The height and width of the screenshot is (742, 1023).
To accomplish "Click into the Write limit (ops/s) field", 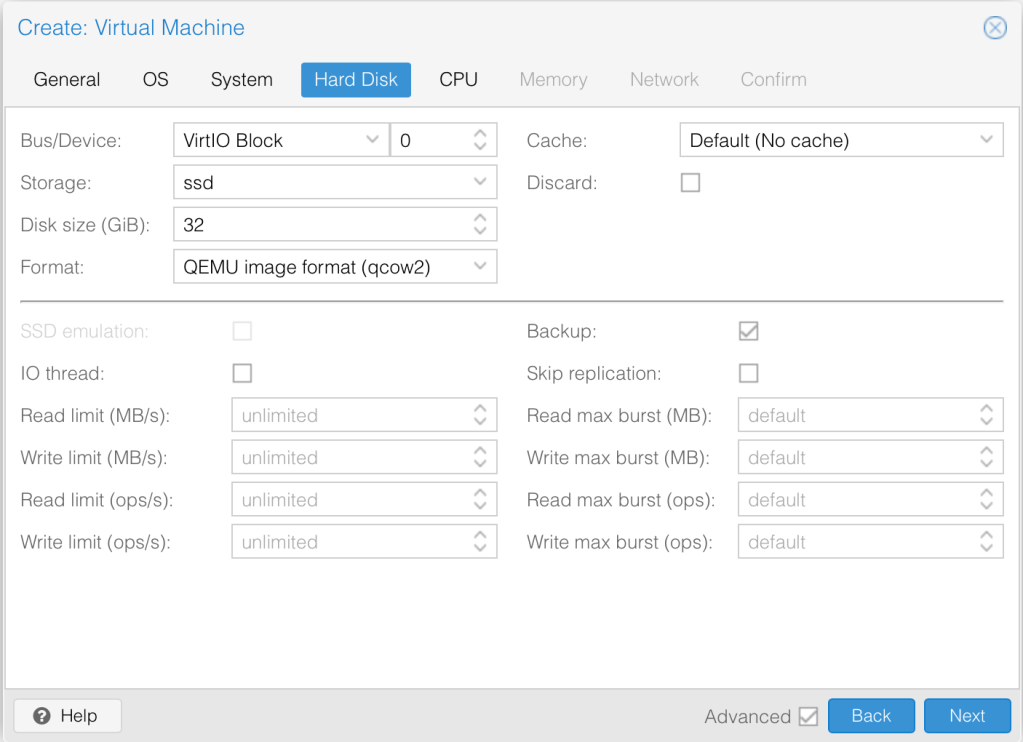I will point(348,542).
